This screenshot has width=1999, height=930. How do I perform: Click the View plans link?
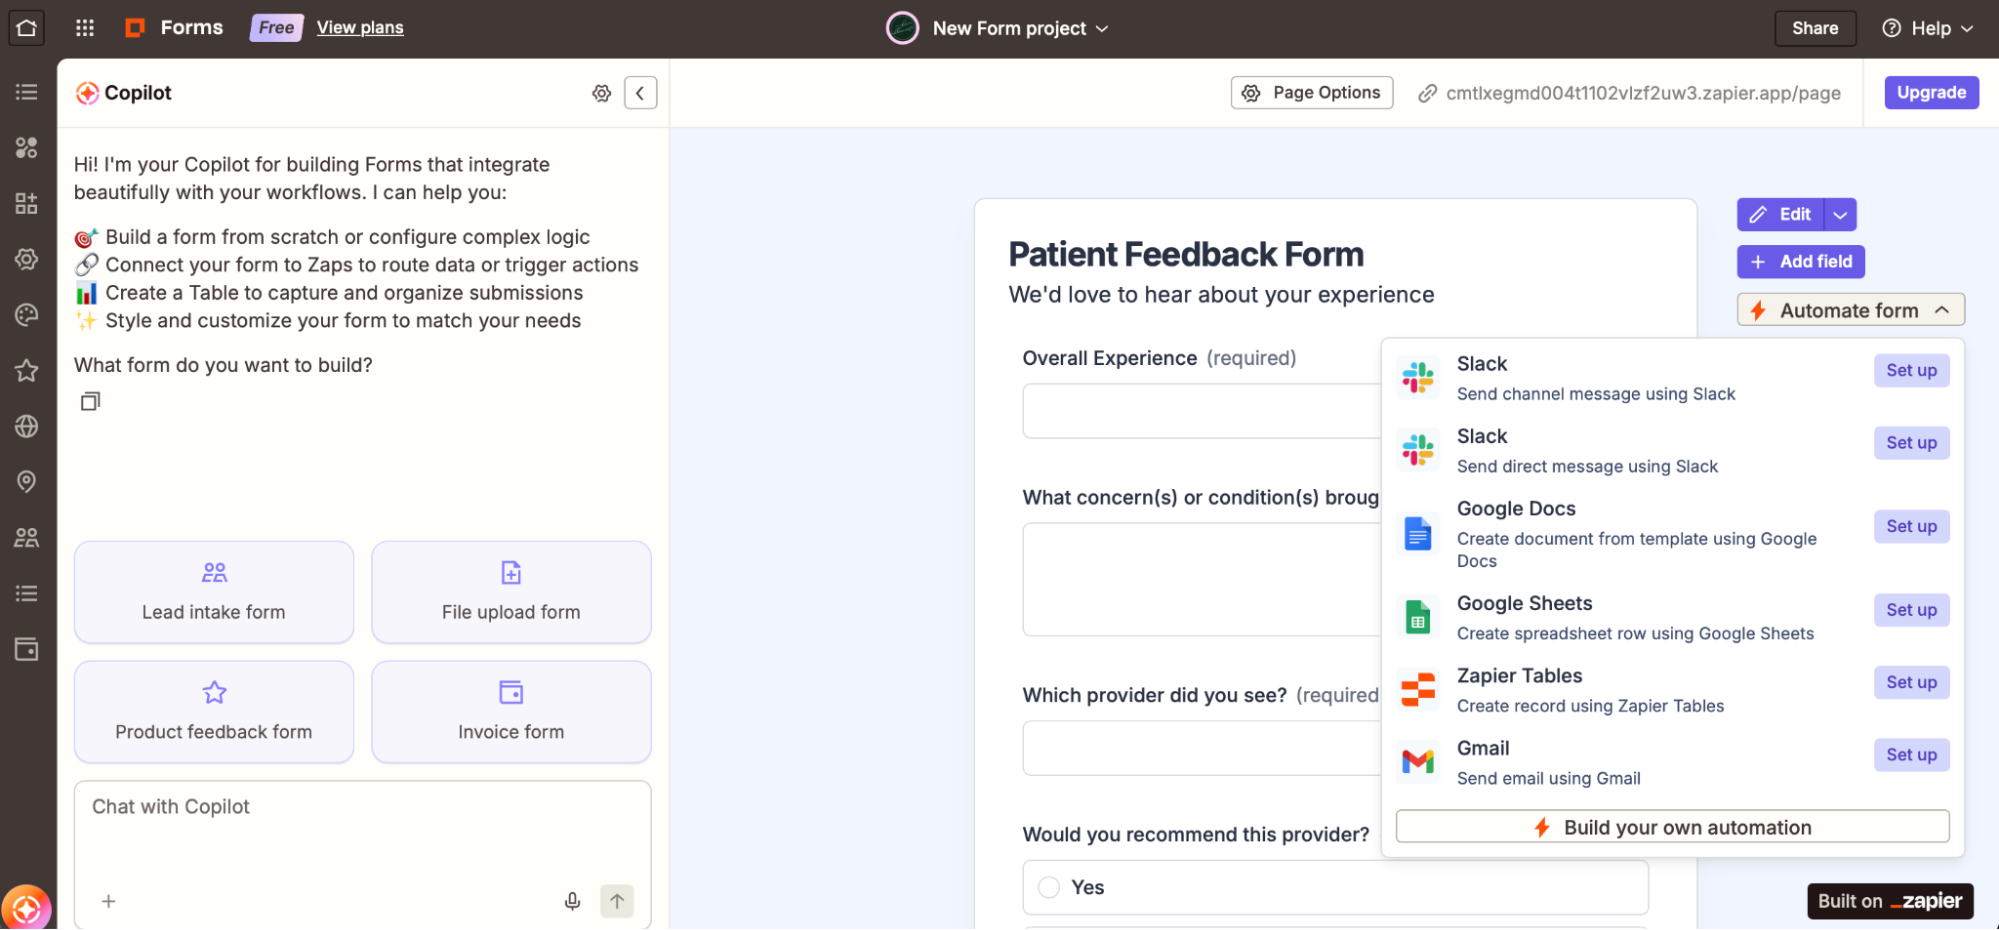[360, 28]
